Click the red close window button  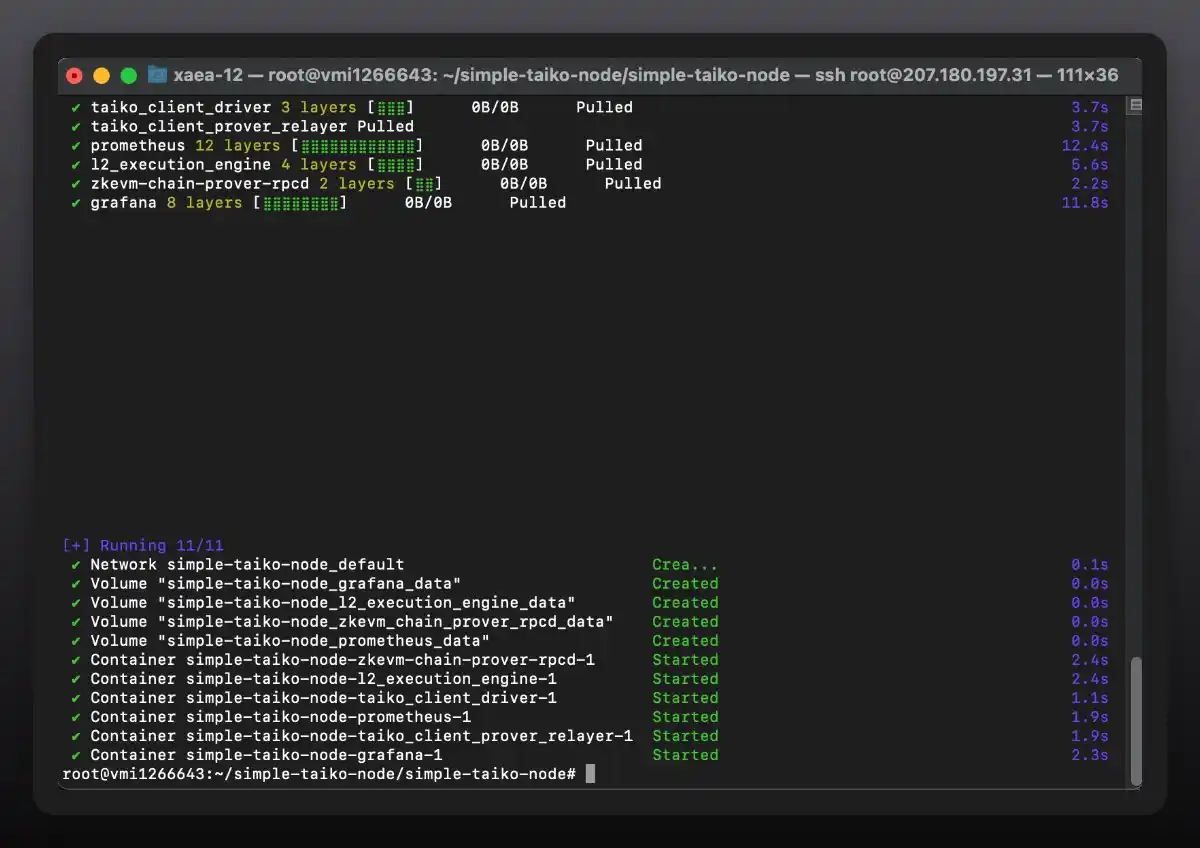(x=74, y=76)
